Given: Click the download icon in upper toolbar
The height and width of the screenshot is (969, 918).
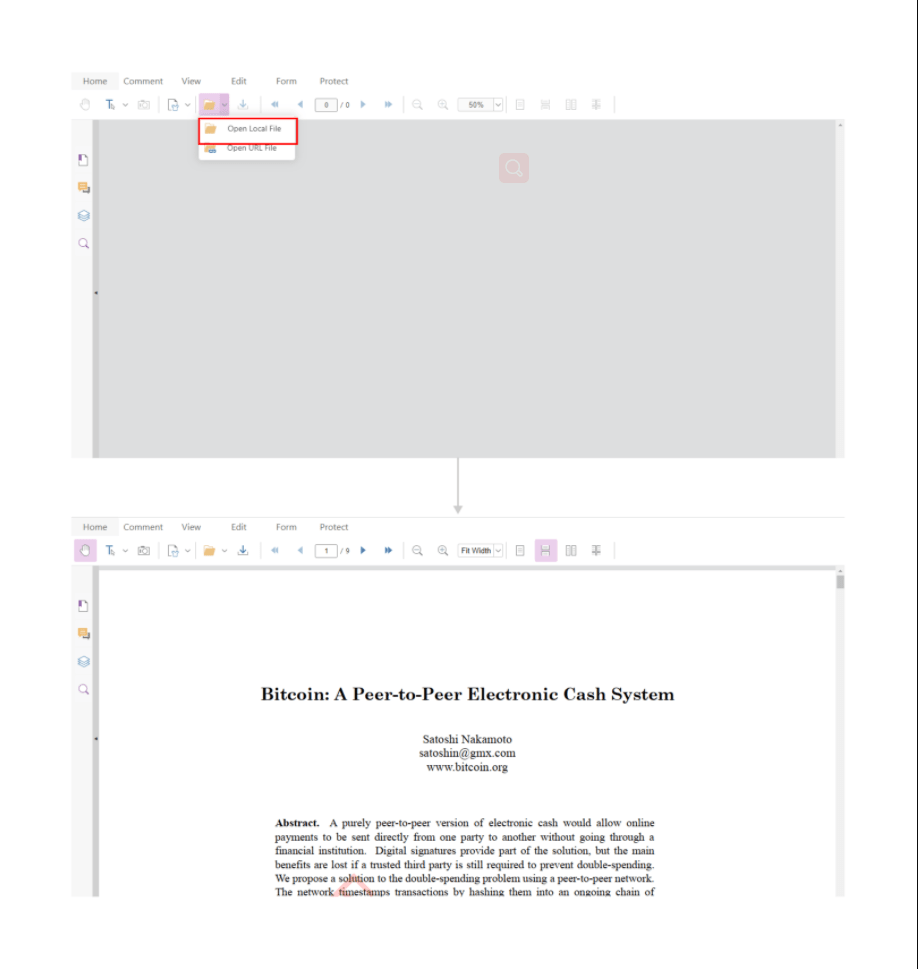Looking at the screenshot, I should coord(243,105).
